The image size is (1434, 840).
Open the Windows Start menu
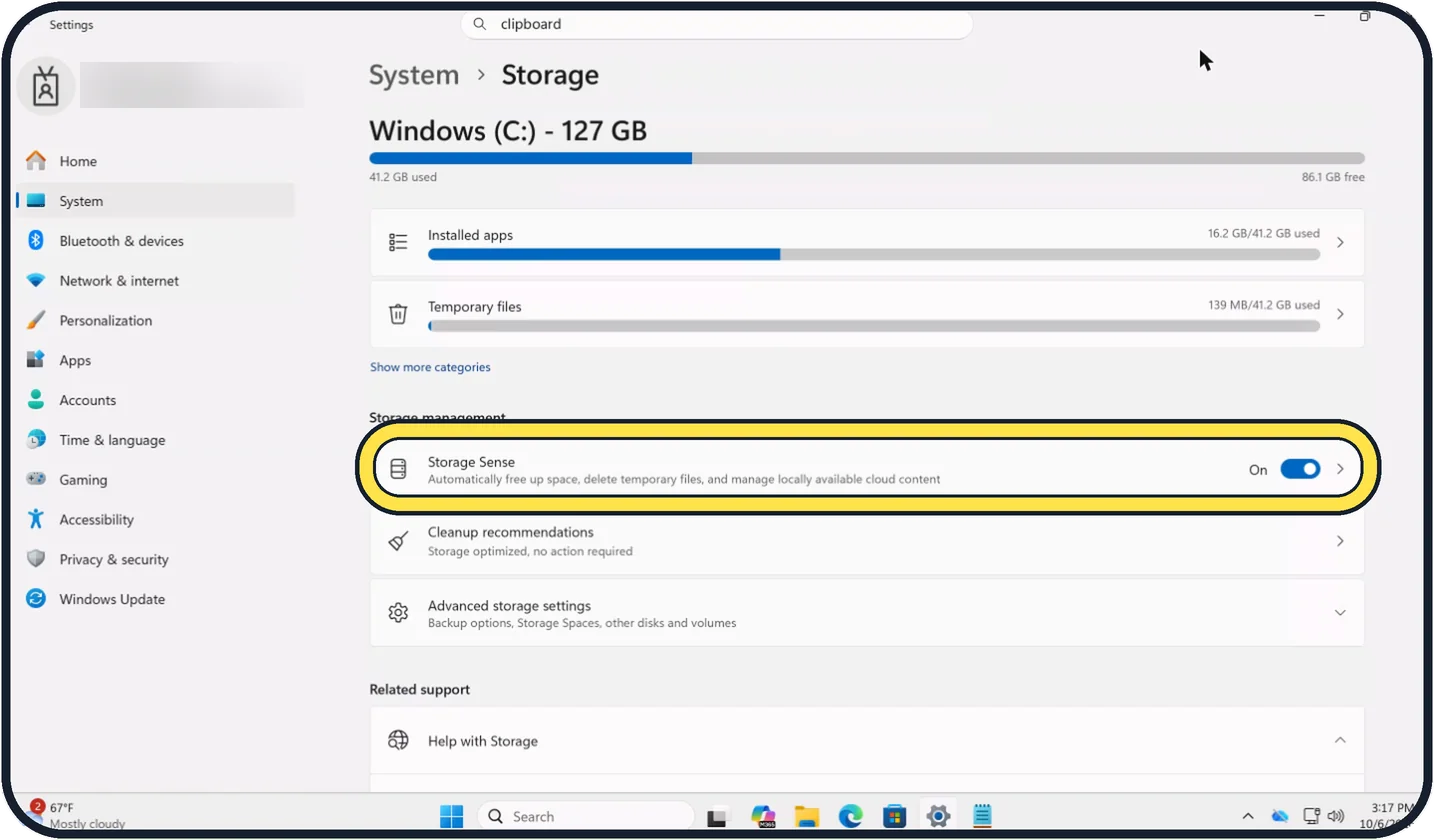point(452,816)
